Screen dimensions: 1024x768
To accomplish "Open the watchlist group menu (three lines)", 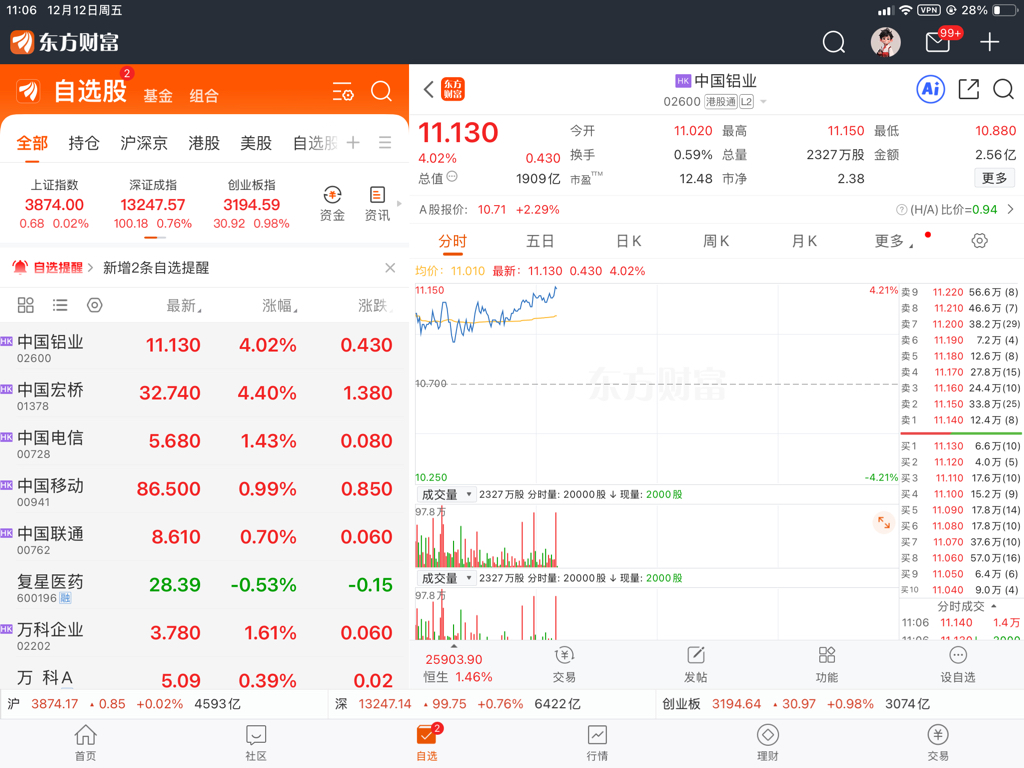I will (x=385, y=142).
